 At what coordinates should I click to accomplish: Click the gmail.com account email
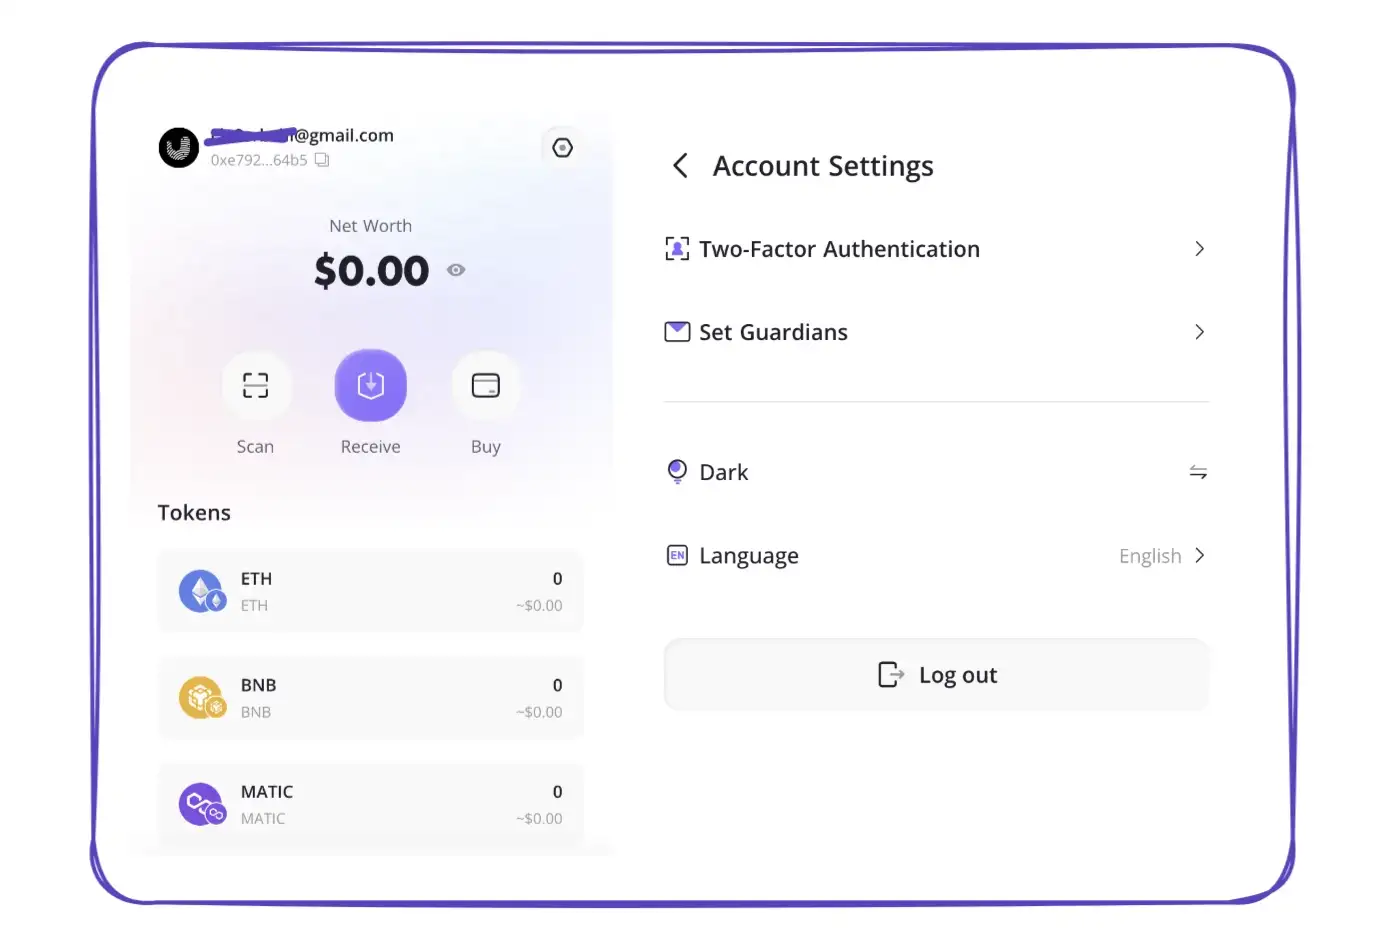pyautogui.click(x=302, y=135)
